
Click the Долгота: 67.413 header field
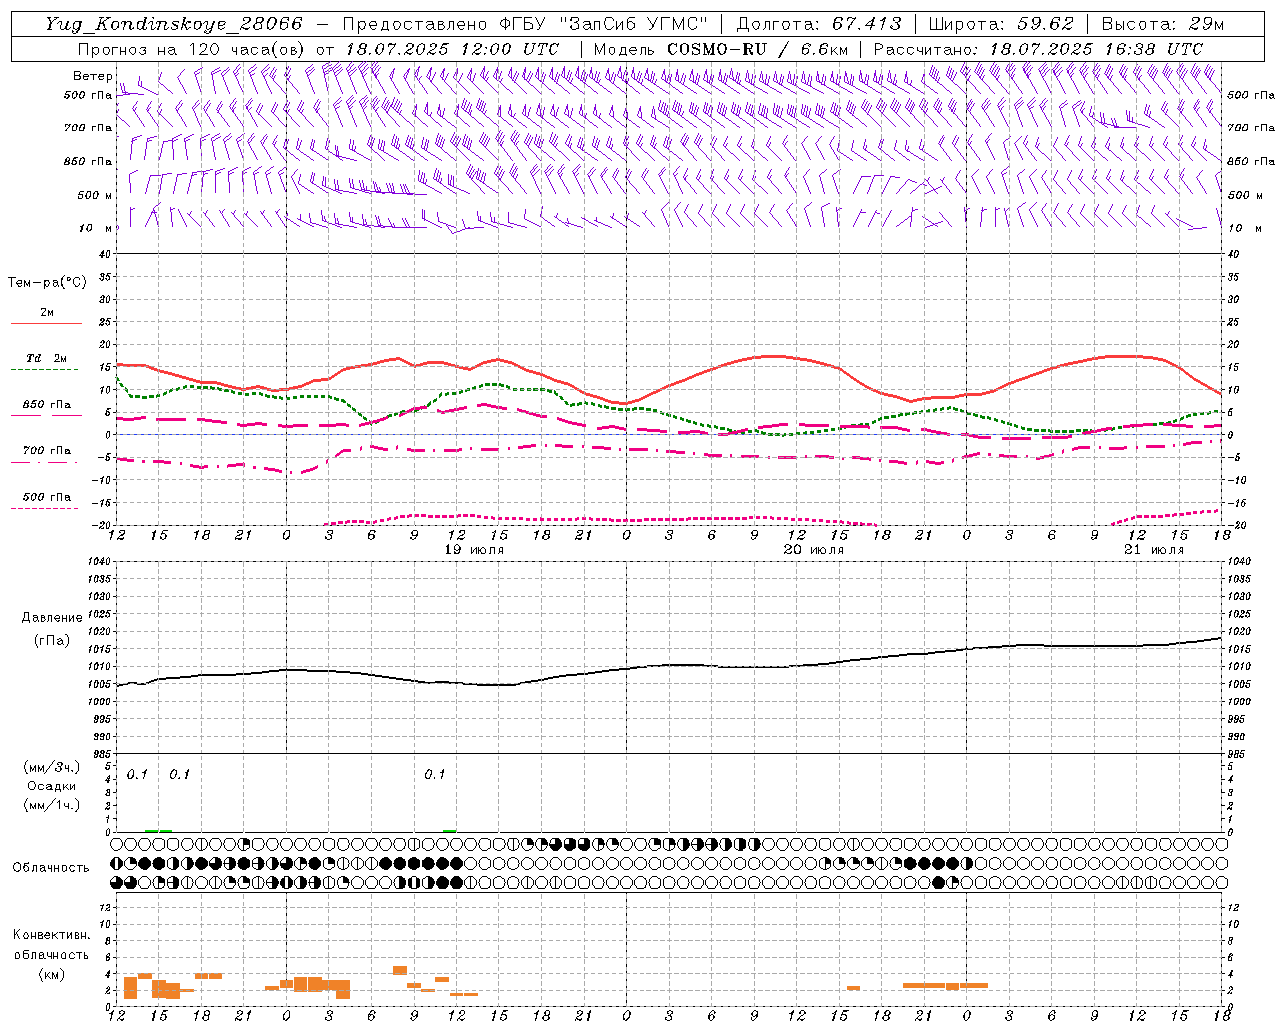click(818, 24)
